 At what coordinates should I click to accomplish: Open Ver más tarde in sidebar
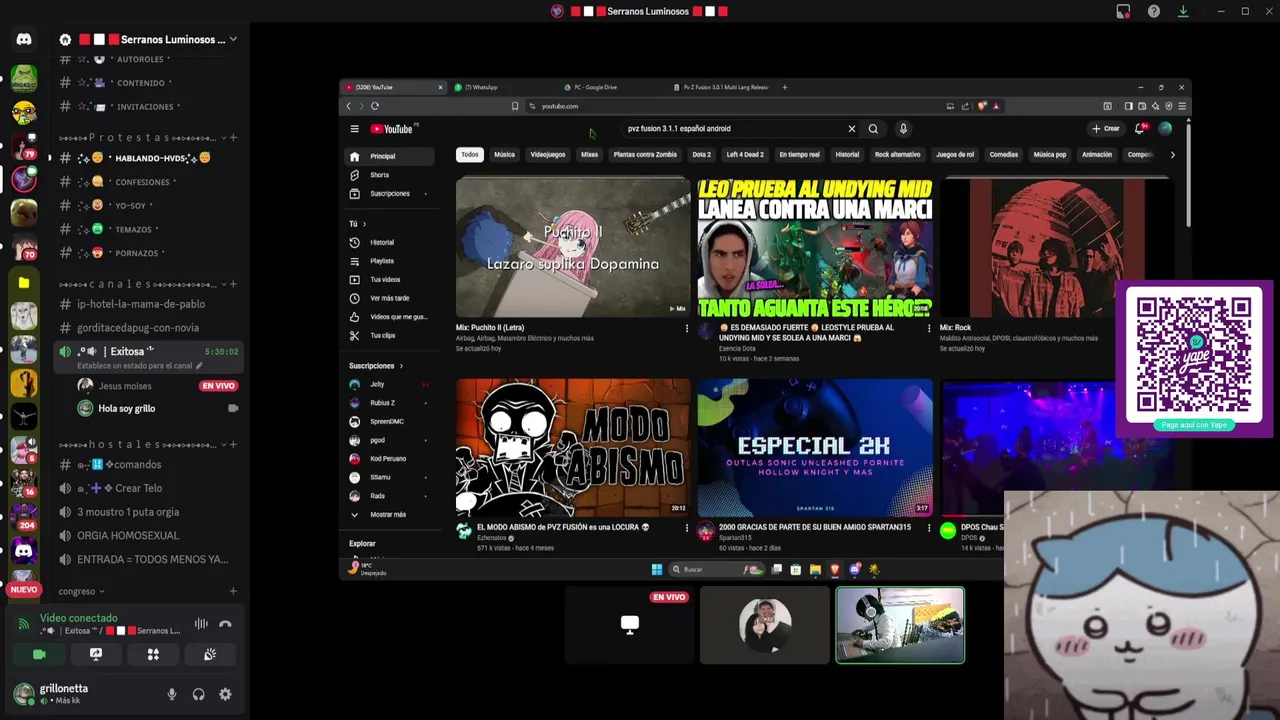point(389,298)
